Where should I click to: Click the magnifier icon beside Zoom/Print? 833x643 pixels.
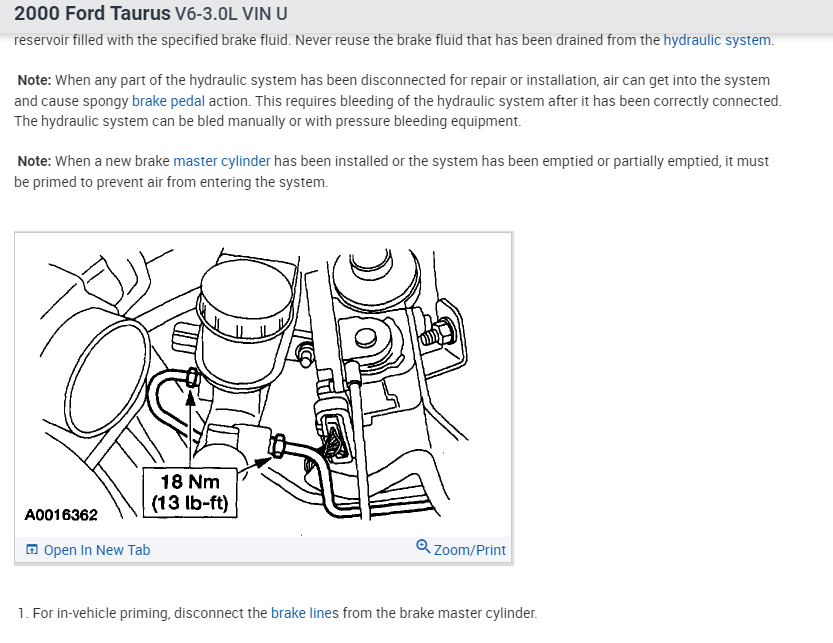point(423,547)
